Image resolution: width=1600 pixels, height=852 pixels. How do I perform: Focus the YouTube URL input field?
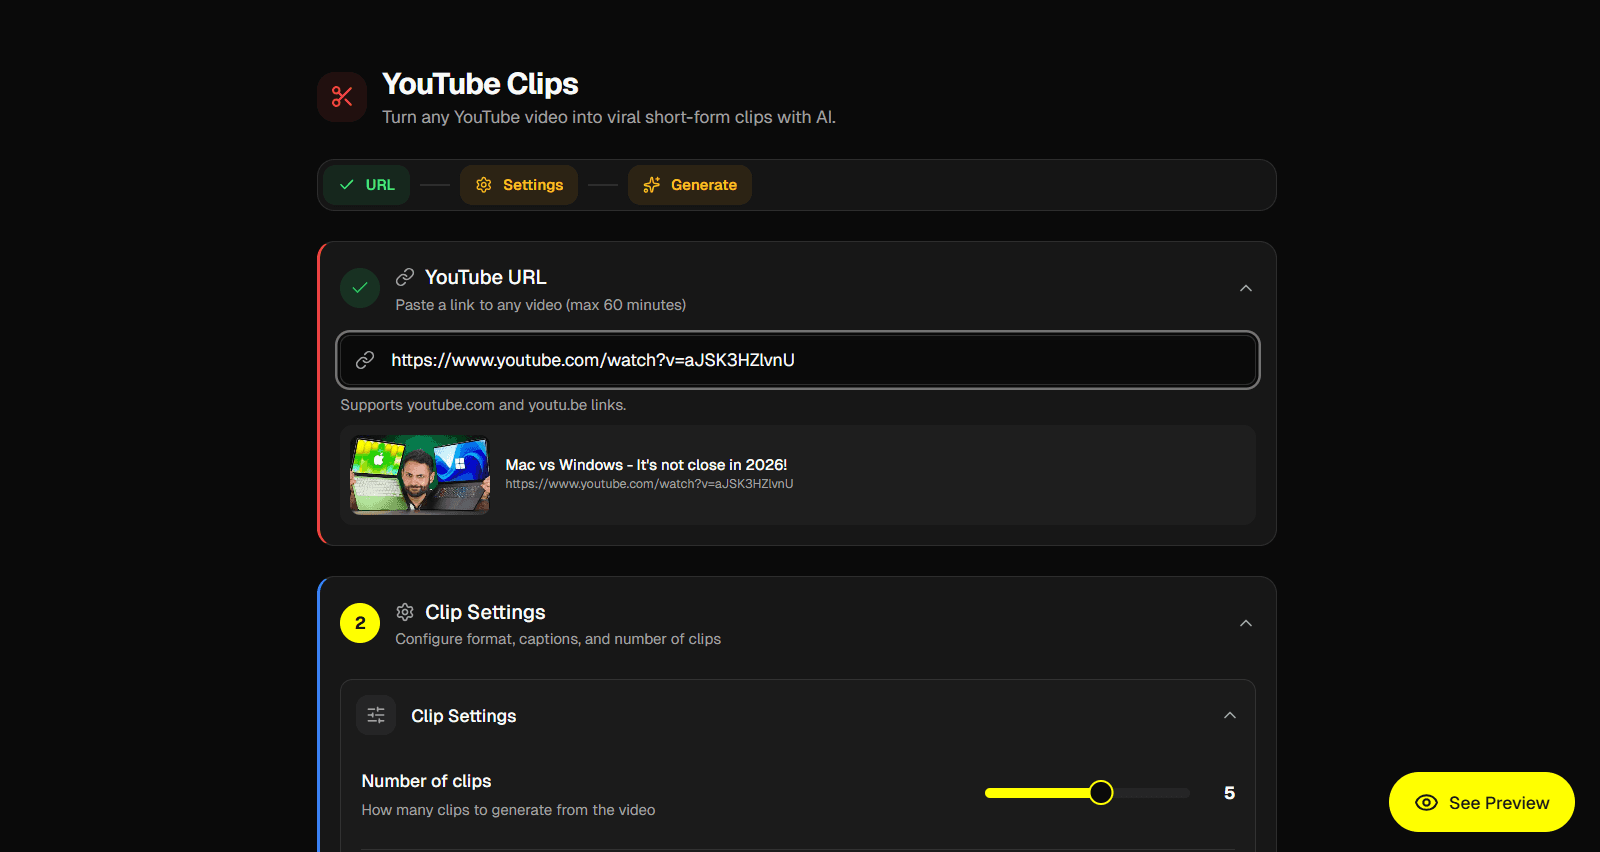coord(798,360)
